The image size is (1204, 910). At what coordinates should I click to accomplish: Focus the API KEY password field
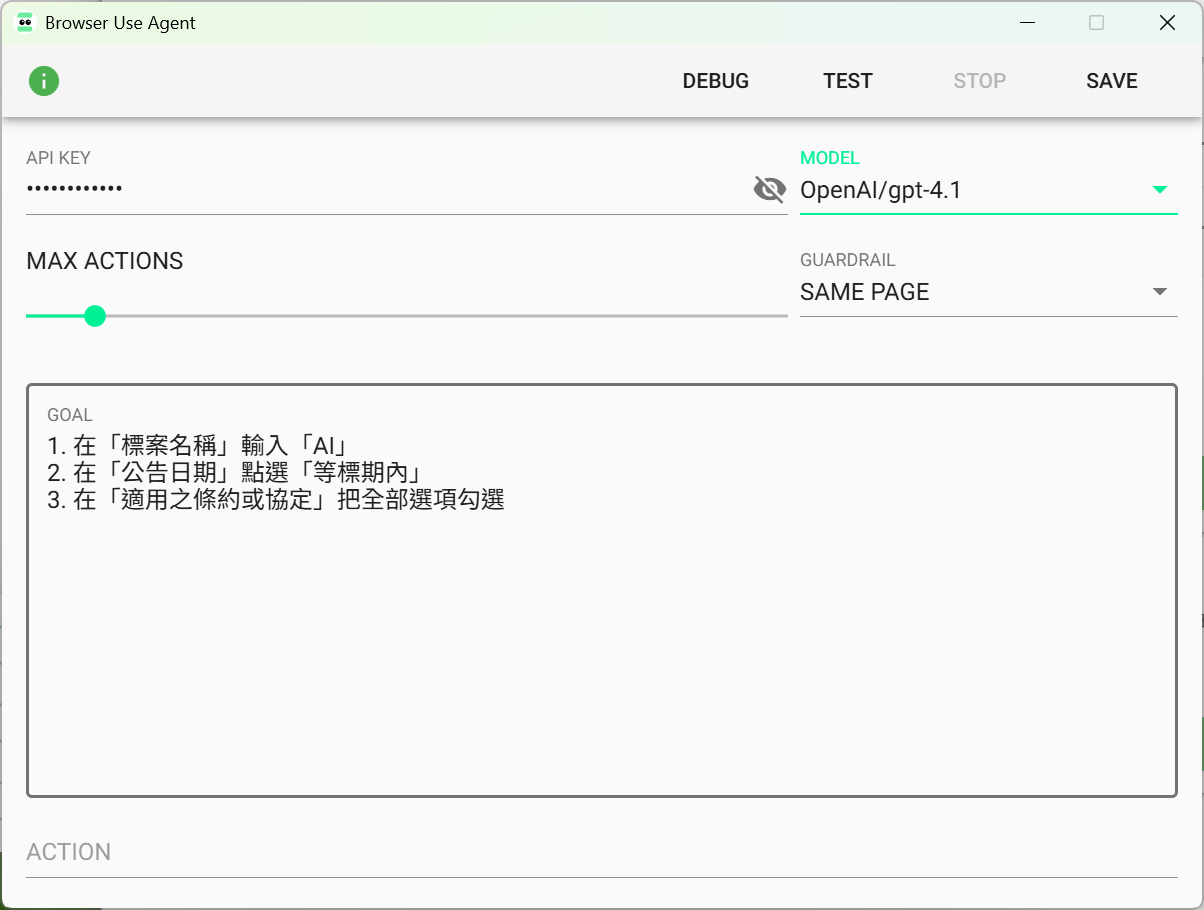(x=380, y=189)
